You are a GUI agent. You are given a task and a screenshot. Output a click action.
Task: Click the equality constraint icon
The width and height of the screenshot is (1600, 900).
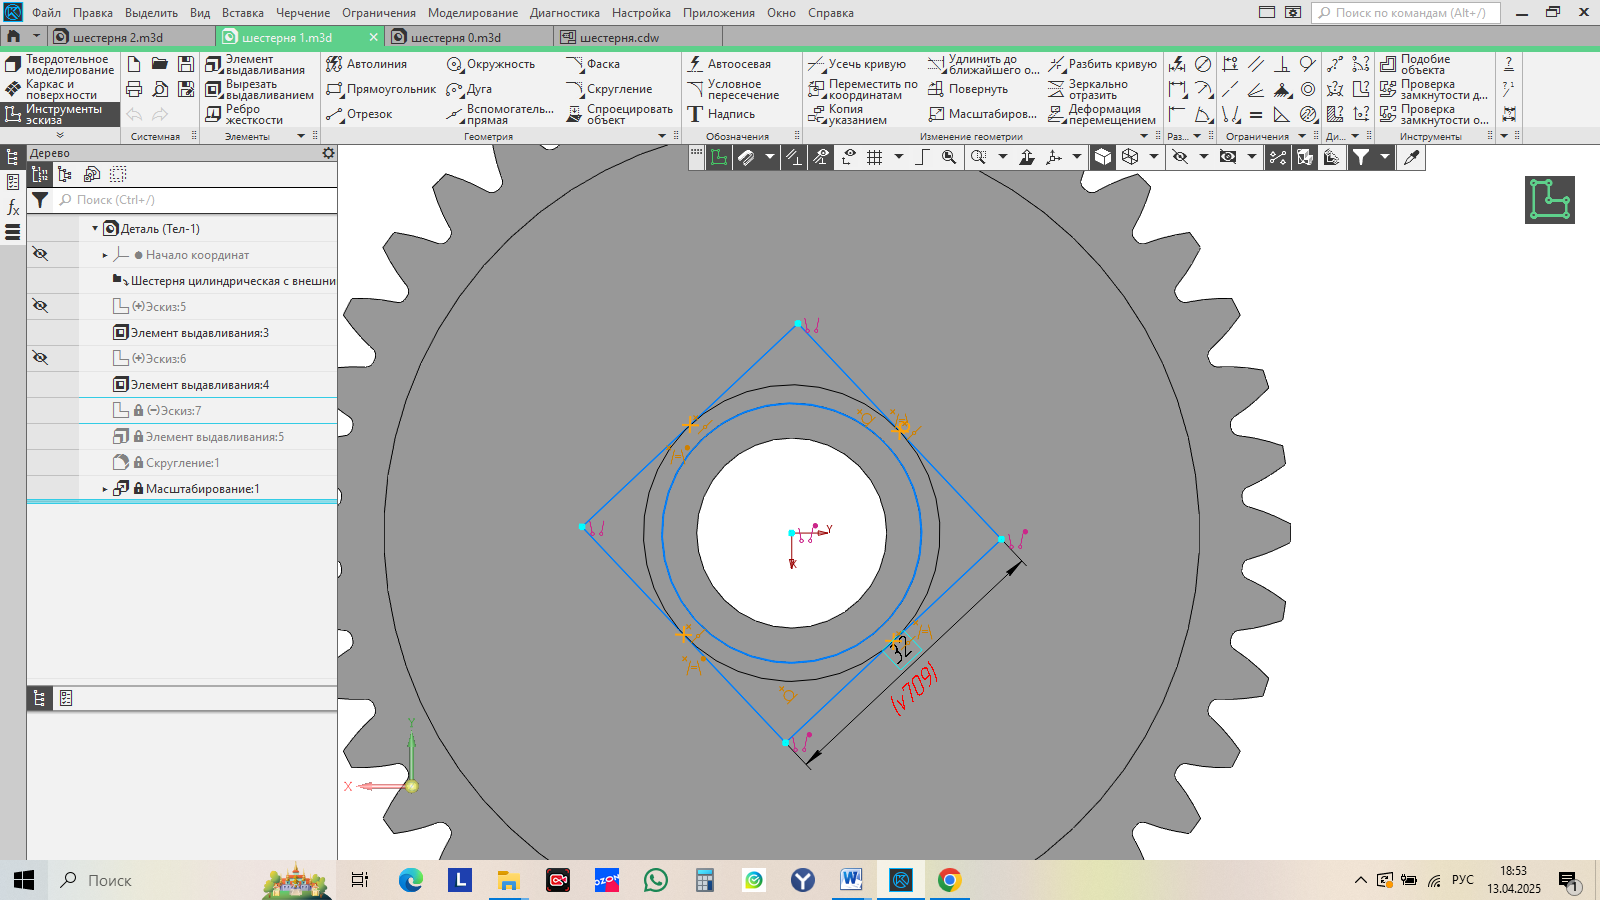(x=1256, y=115)
